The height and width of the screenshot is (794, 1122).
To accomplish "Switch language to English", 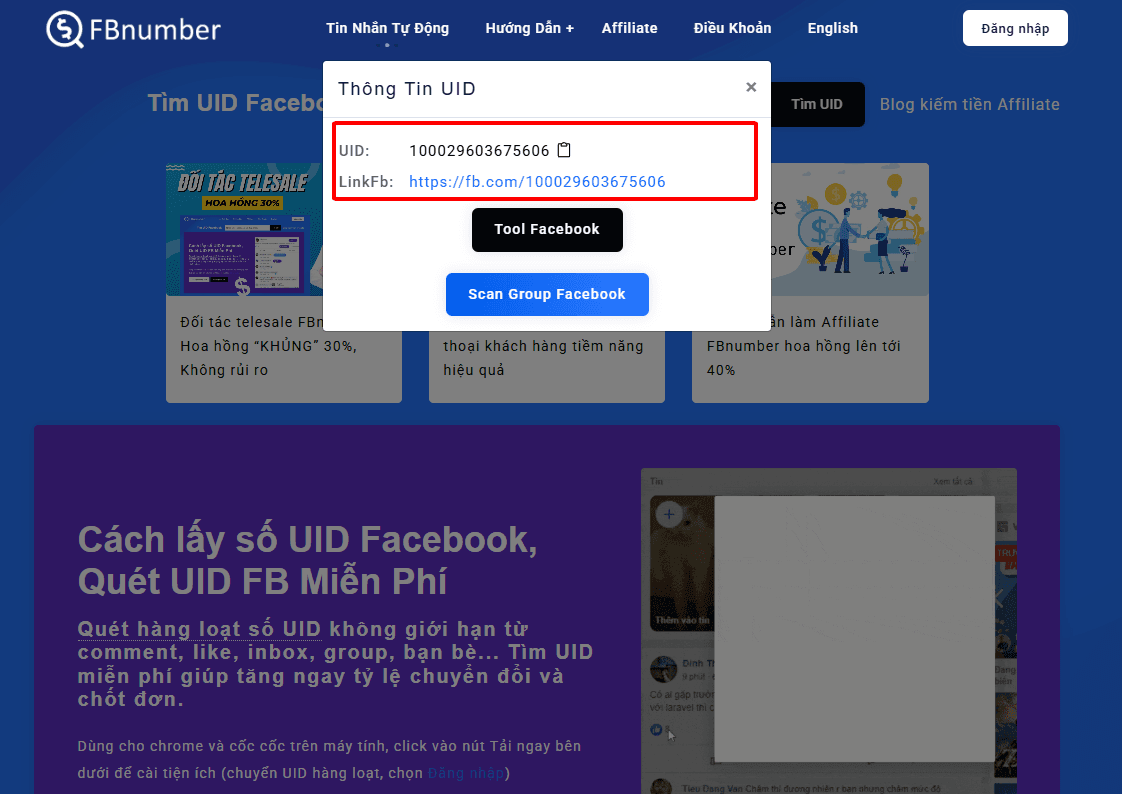I will click(832, 29).
